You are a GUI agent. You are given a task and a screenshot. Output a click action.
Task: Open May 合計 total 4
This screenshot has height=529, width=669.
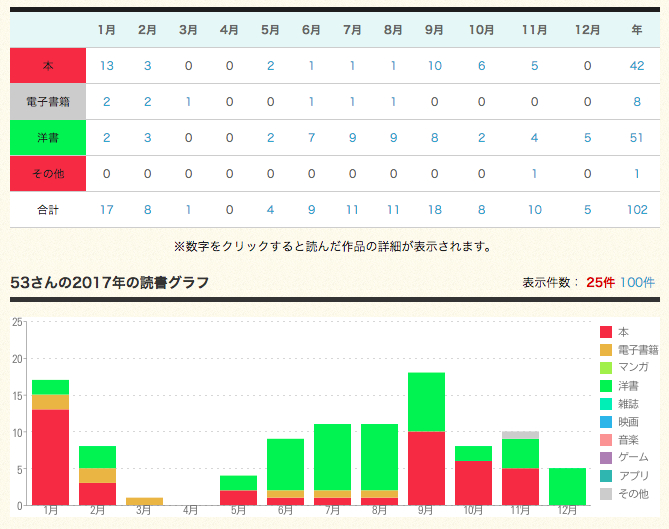coord(271,209)
